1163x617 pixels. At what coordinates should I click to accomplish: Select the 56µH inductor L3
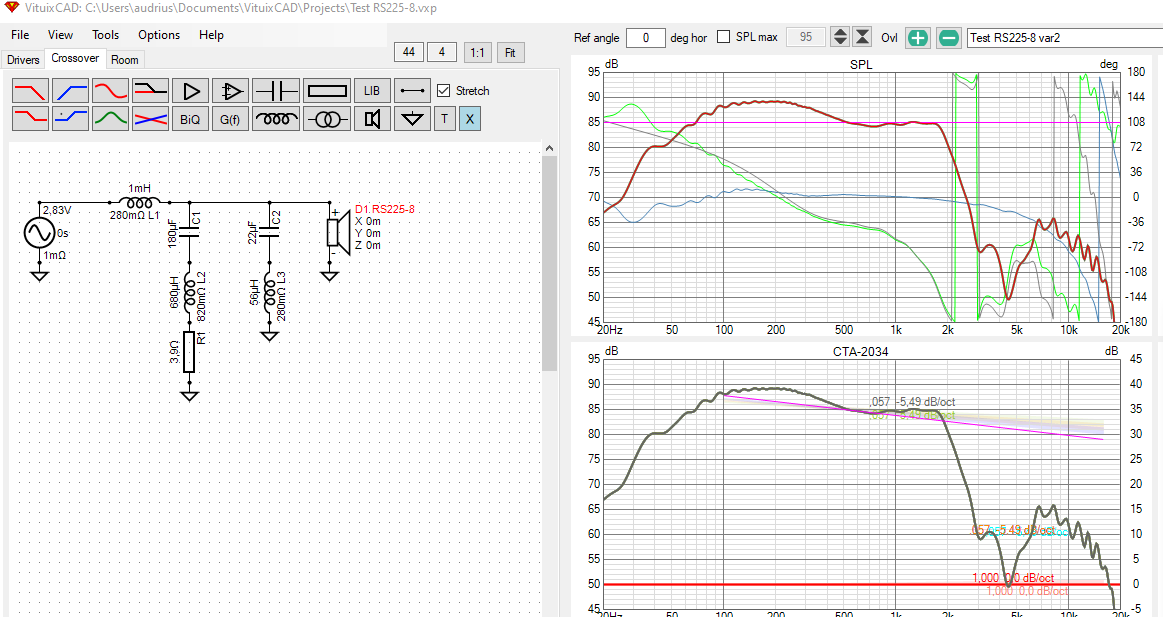(x=269, y=294)
